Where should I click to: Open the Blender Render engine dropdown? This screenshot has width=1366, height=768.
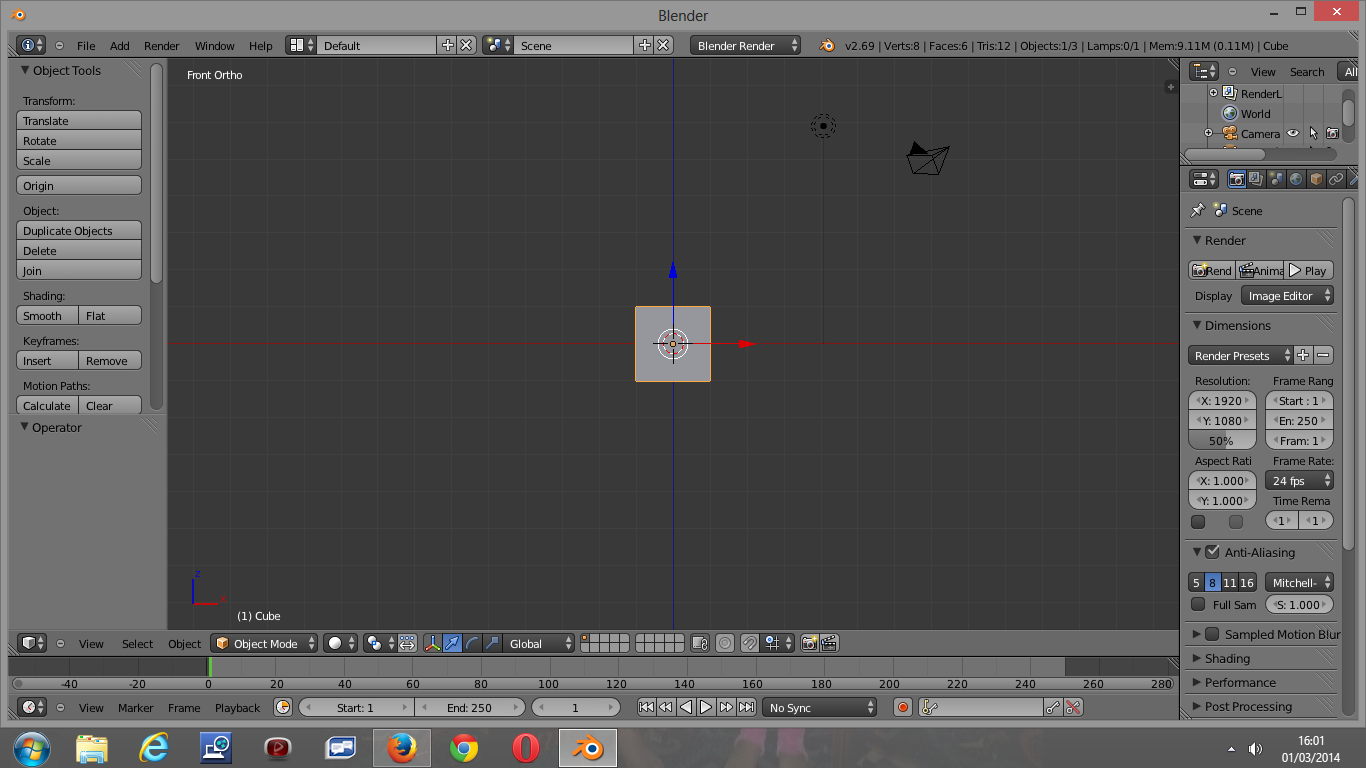[x=745, y=45]
